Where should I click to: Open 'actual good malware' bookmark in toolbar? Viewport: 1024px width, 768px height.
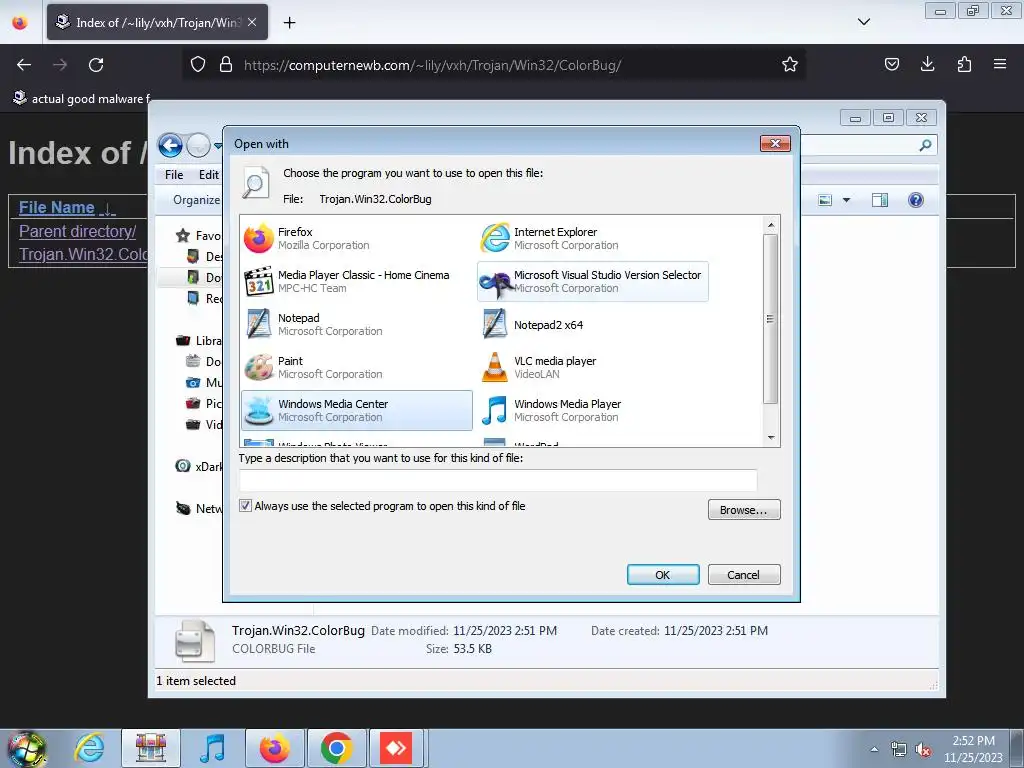(82, 99)
